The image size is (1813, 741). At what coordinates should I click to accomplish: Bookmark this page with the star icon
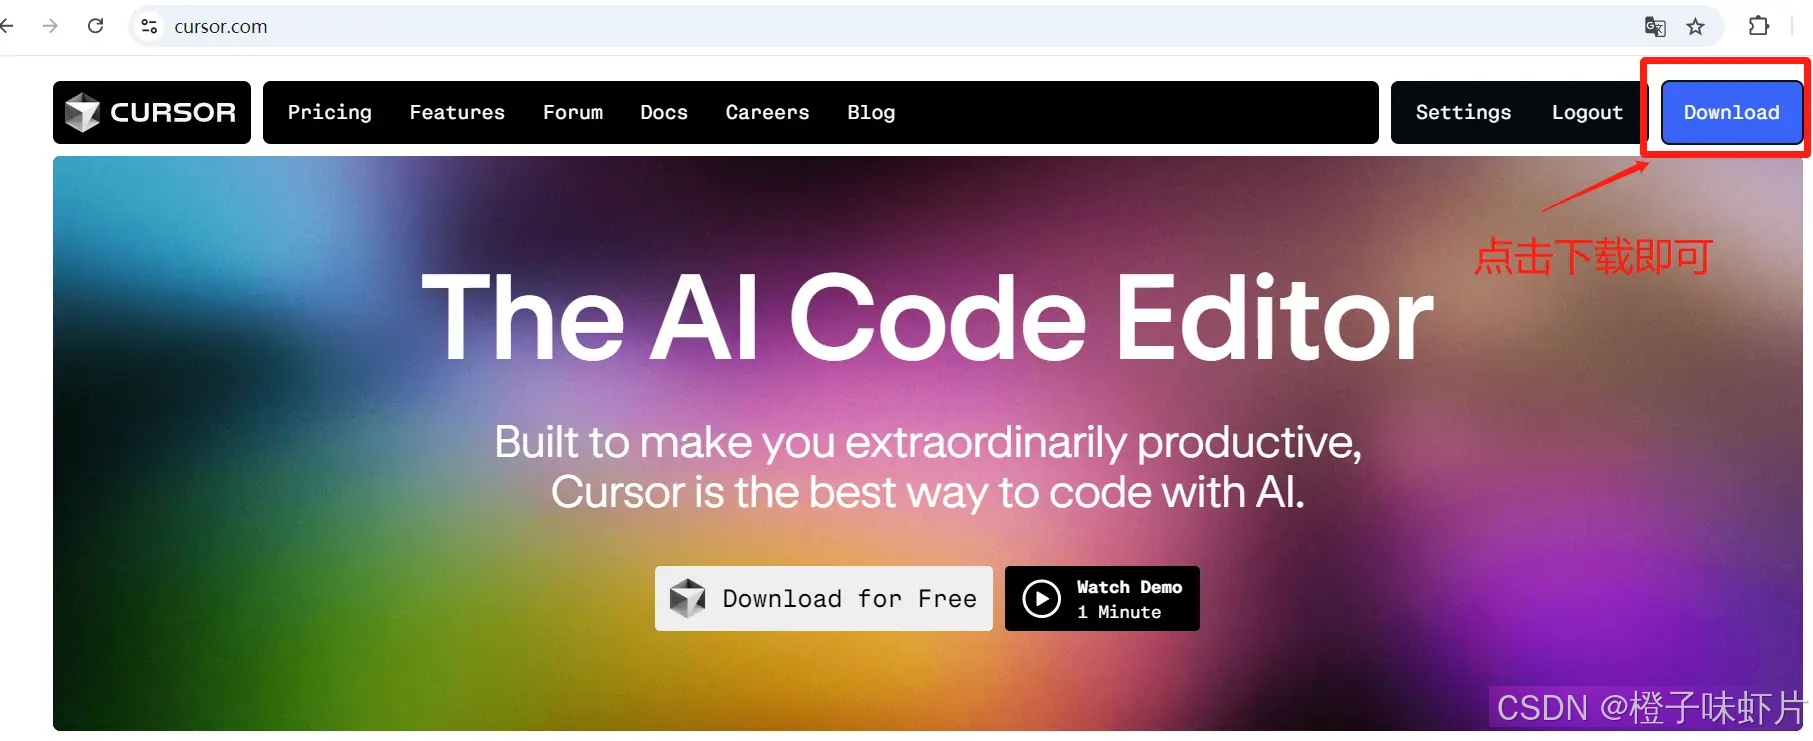[1695, 27]
